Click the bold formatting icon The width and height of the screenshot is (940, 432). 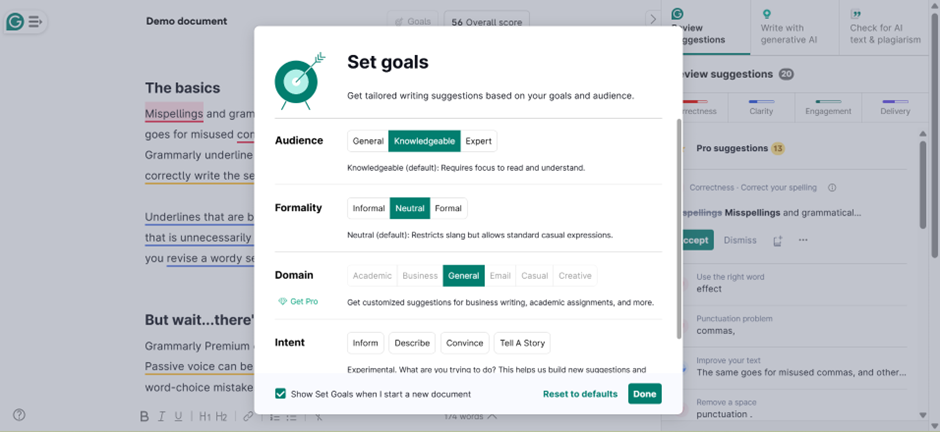point(144,416)
